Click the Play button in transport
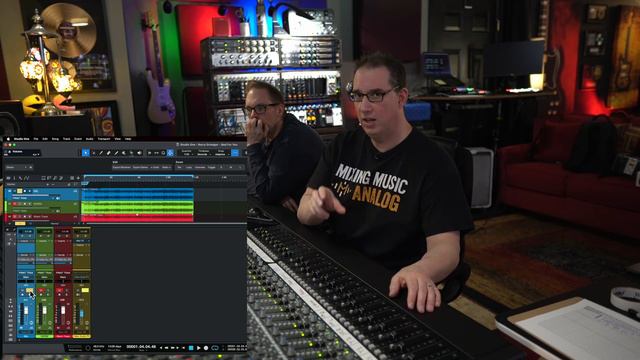The image size is (640, 360). pos(198,348)
